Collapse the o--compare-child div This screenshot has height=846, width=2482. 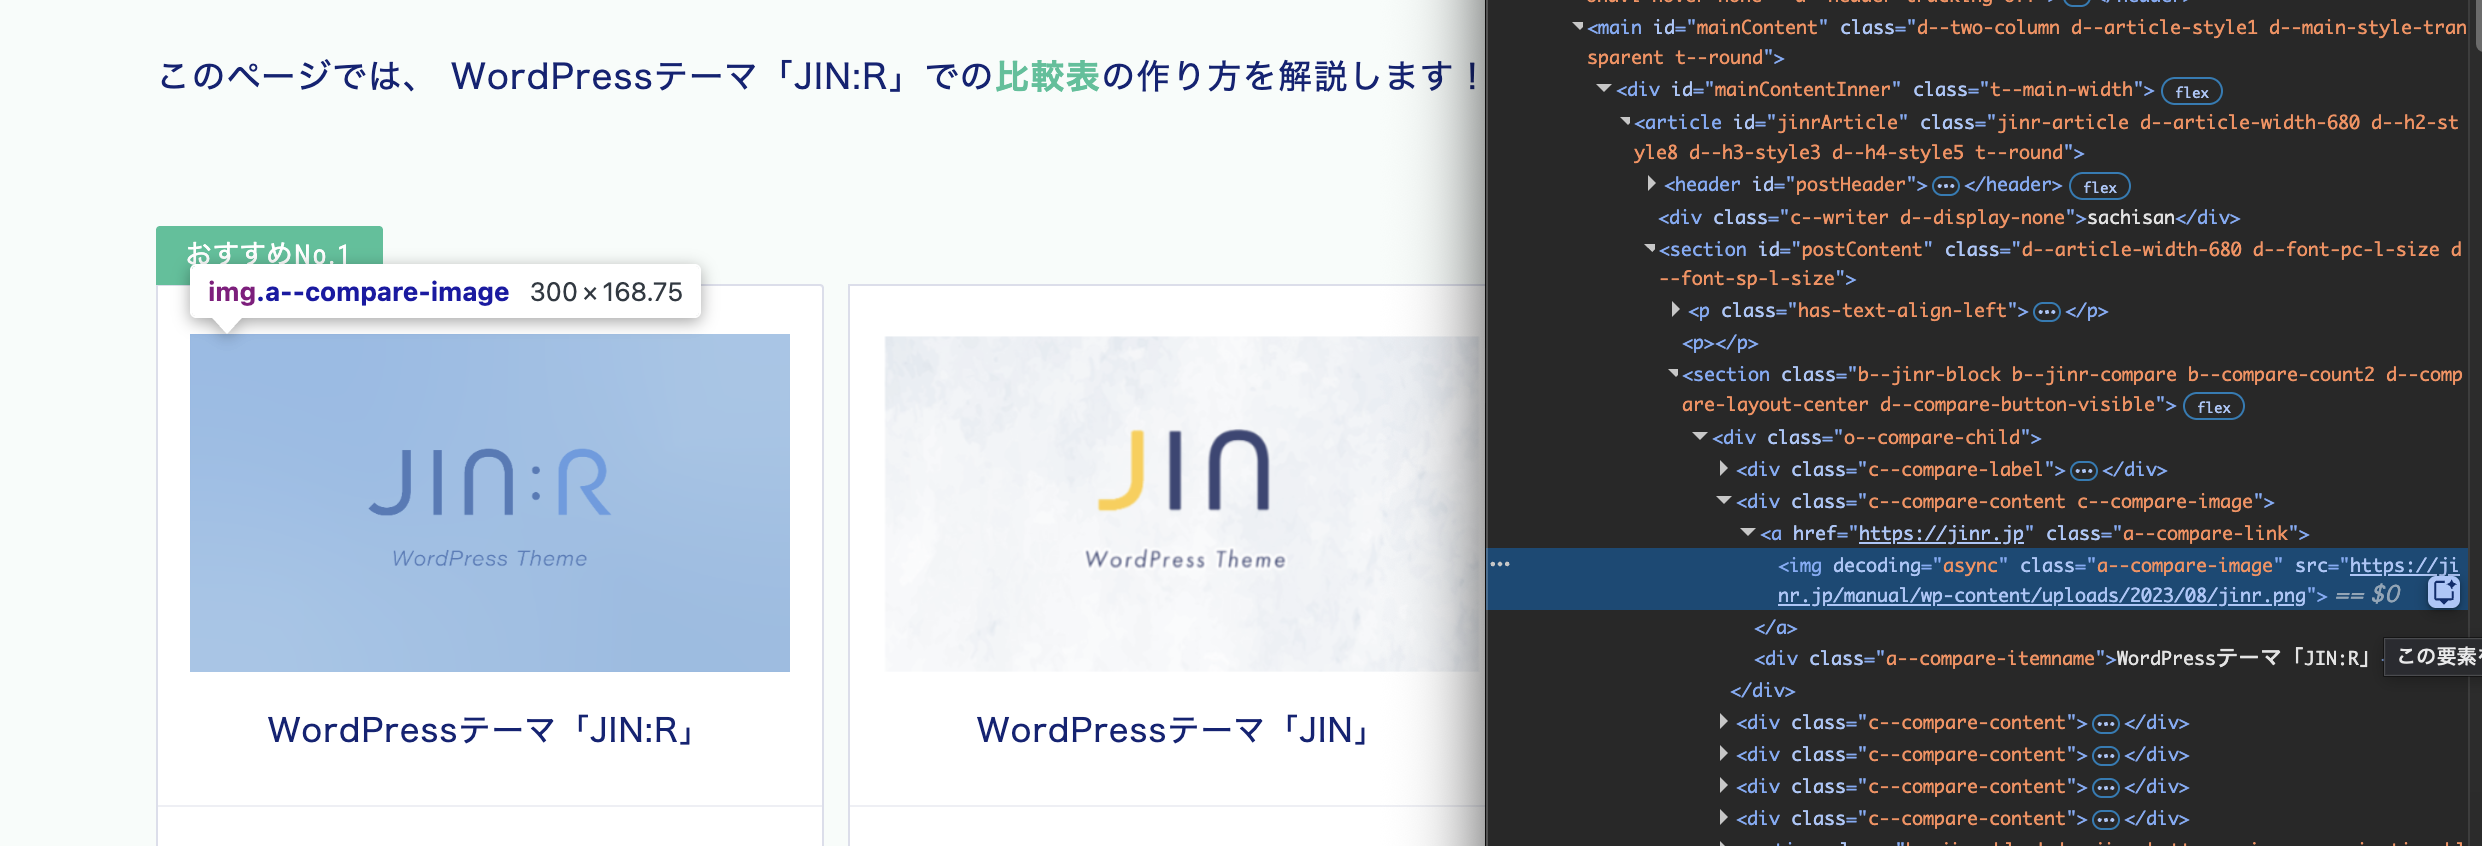coord(1699,437)
